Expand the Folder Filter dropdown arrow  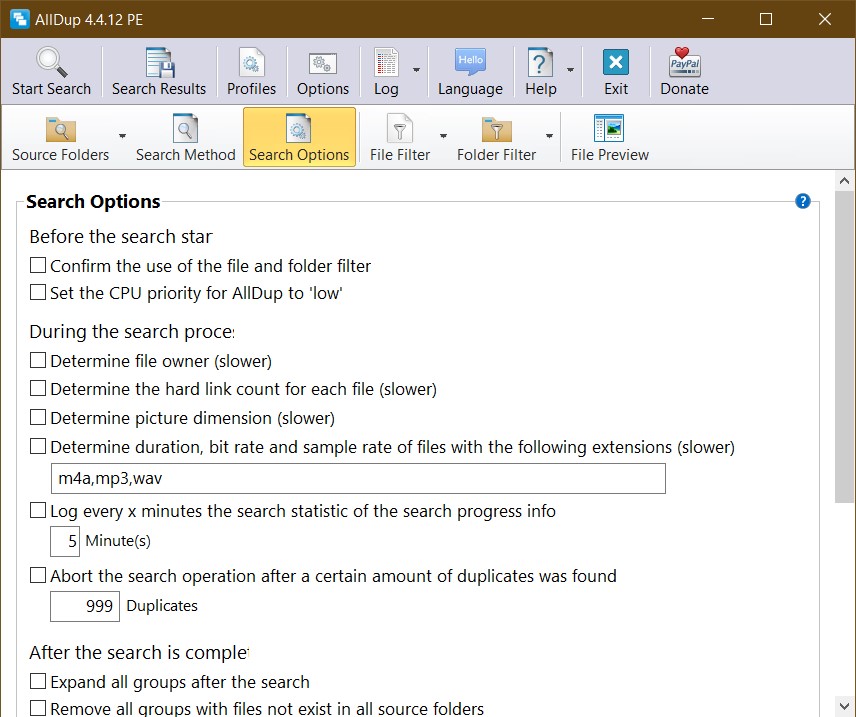click(549, 135)
